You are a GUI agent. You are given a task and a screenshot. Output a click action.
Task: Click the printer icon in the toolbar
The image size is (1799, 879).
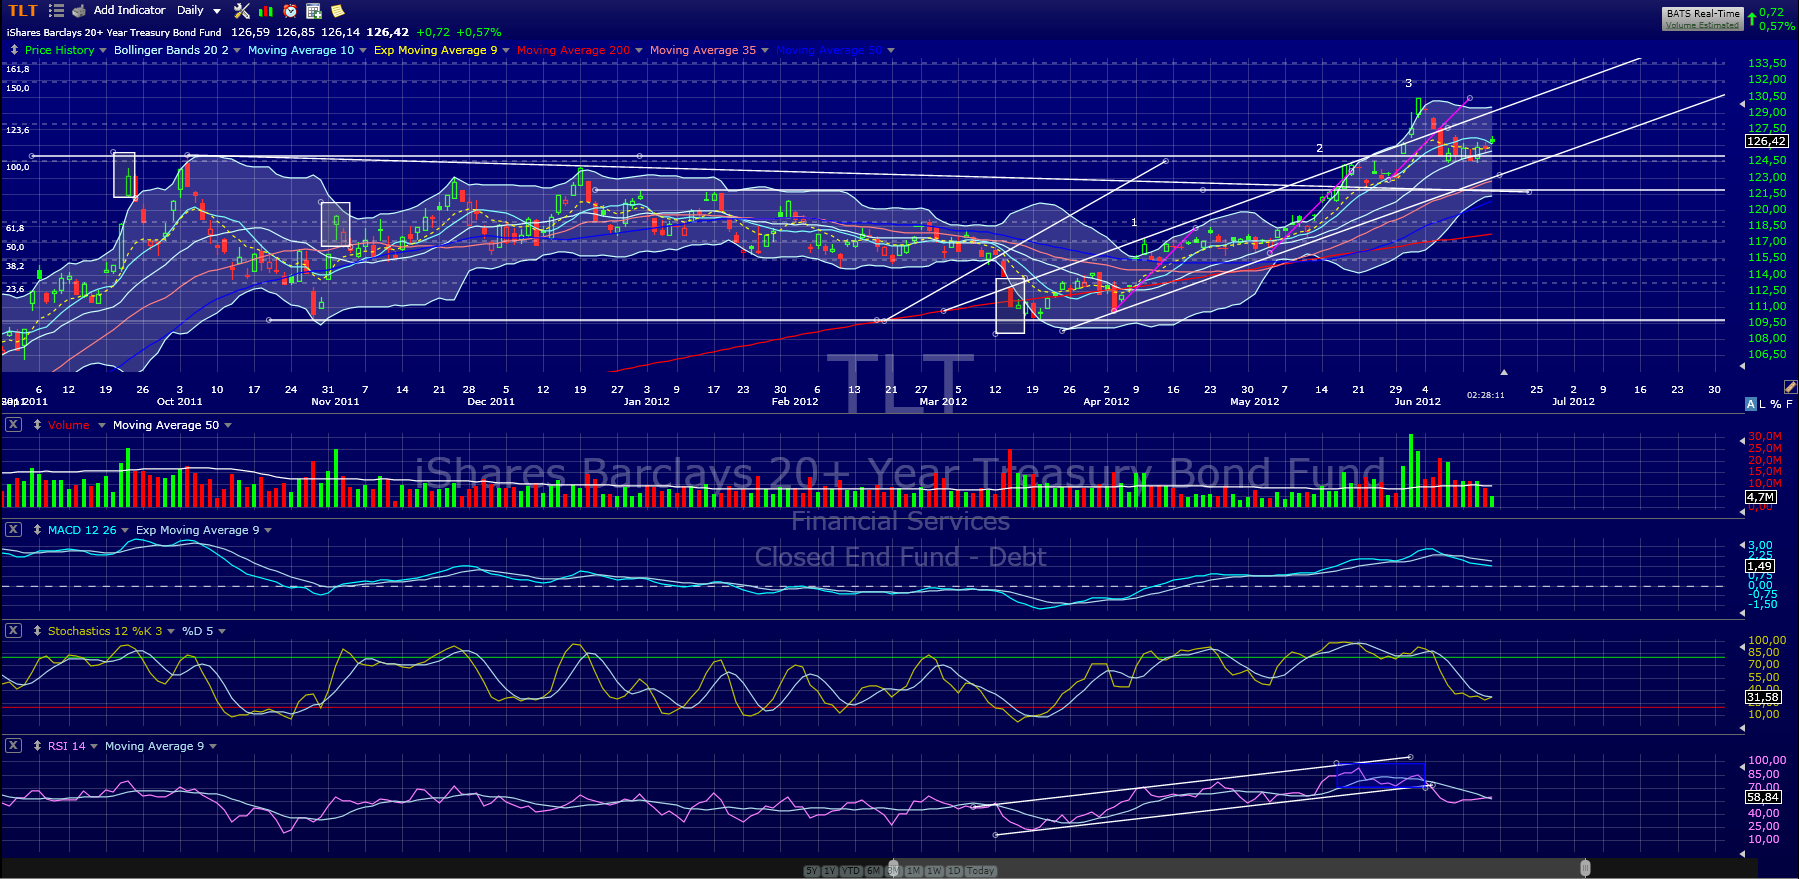coord(79,11)
